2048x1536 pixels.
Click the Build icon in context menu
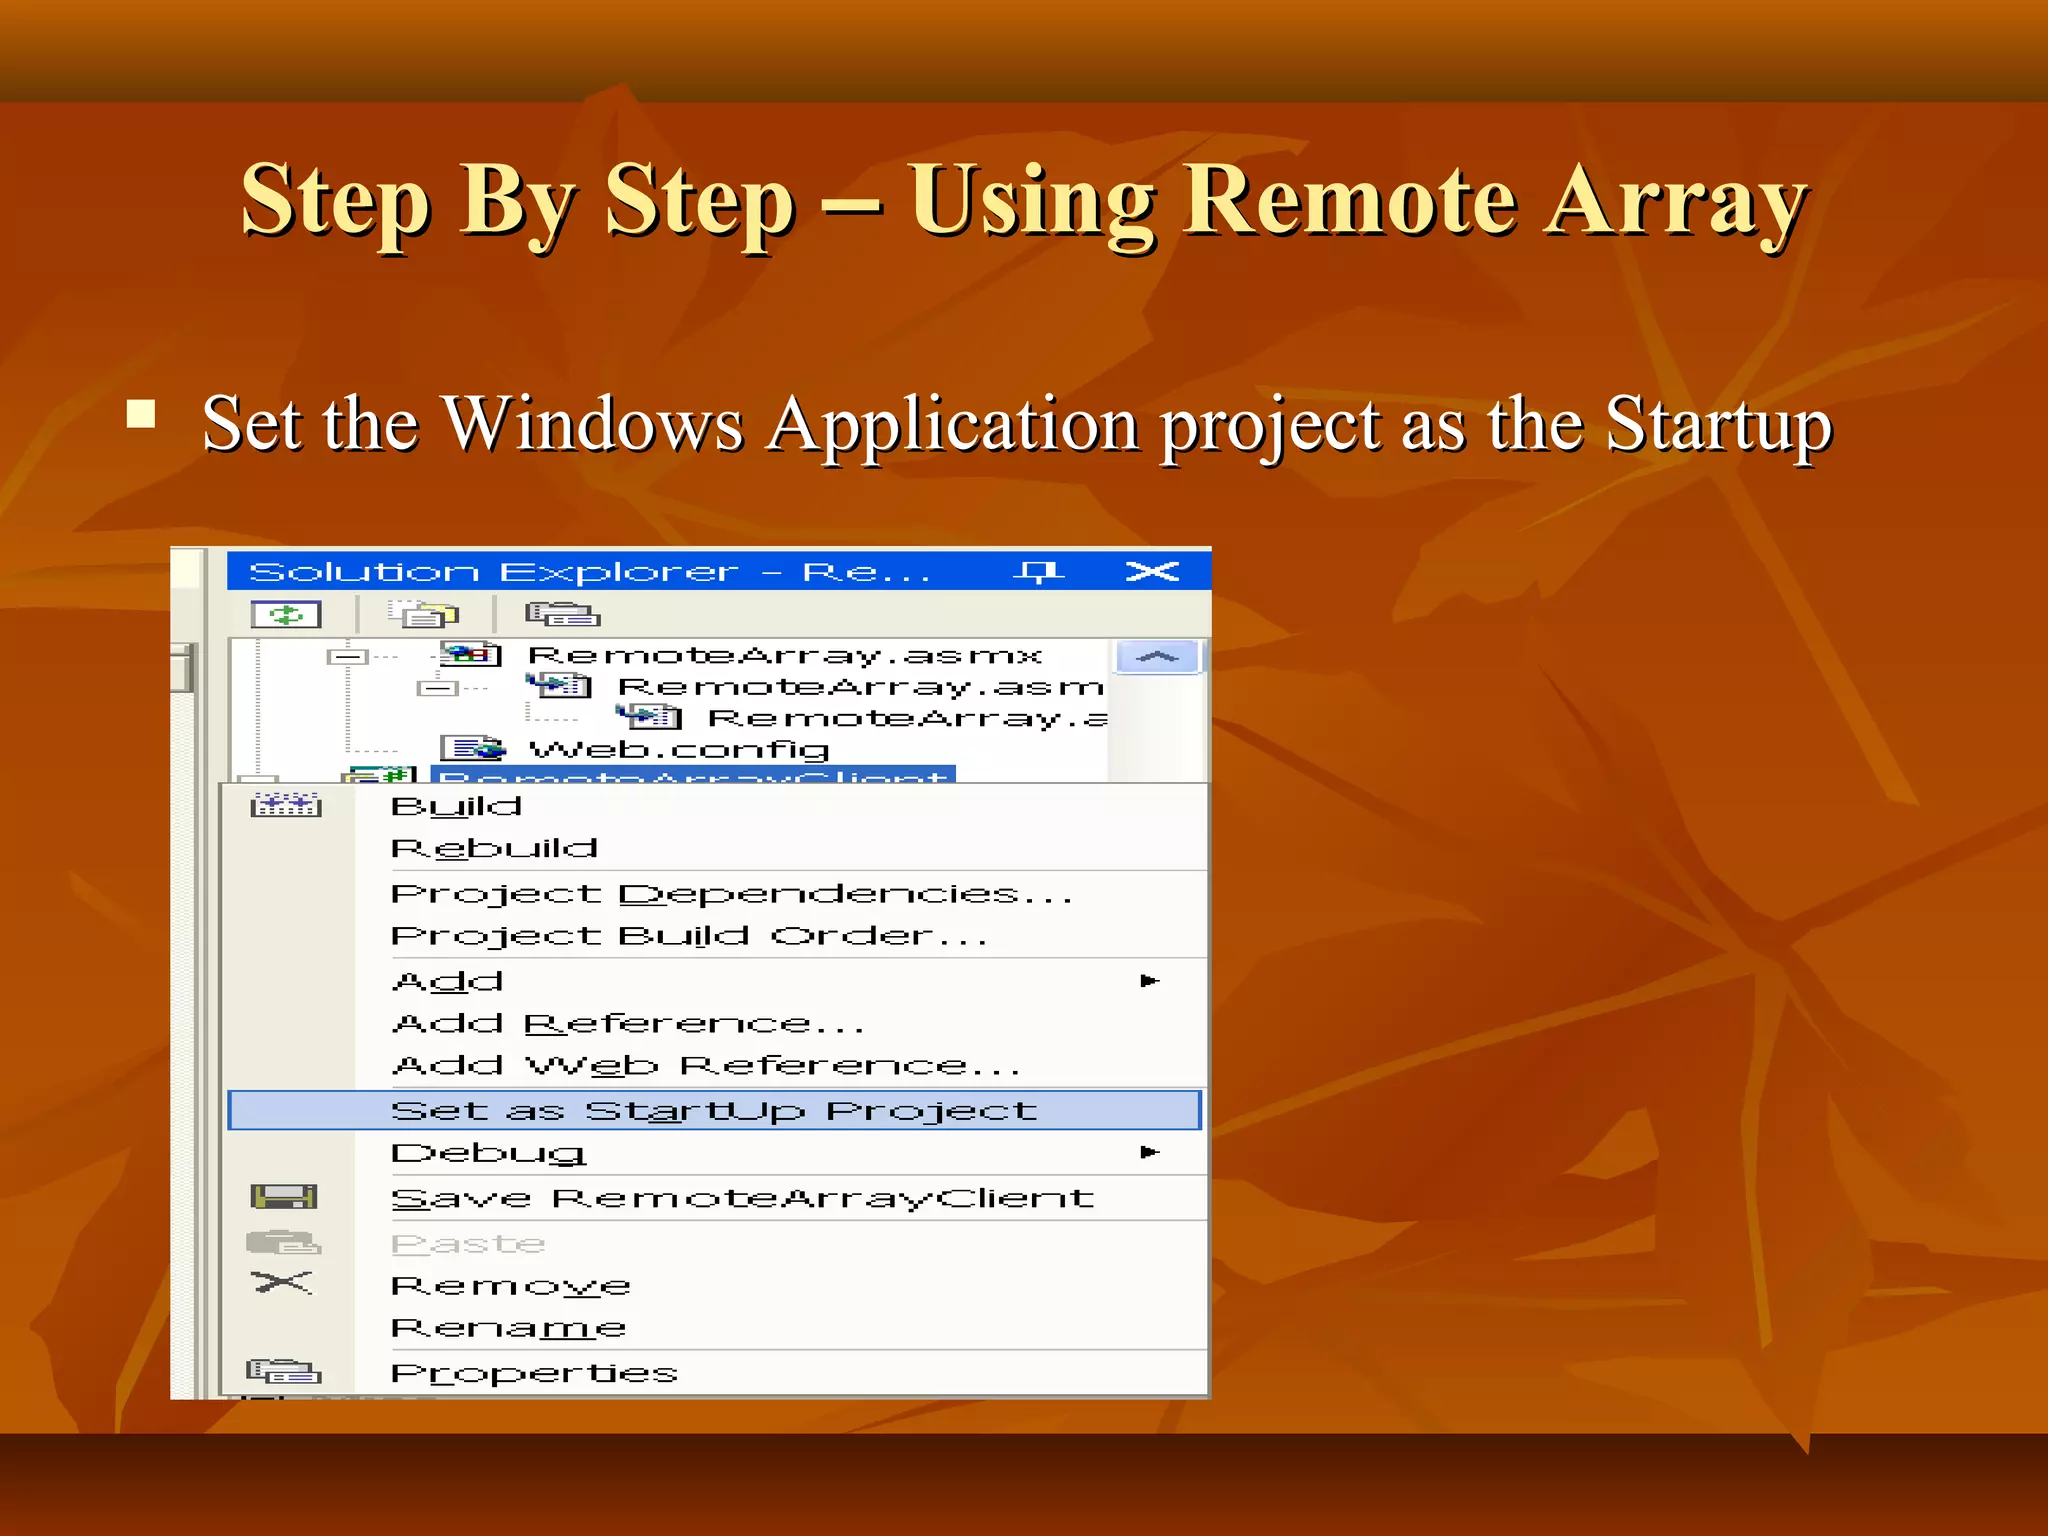(286, 804)
